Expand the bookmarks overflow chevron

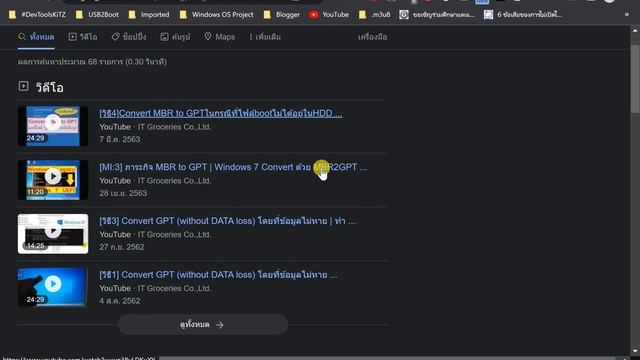tap(627, 15)
